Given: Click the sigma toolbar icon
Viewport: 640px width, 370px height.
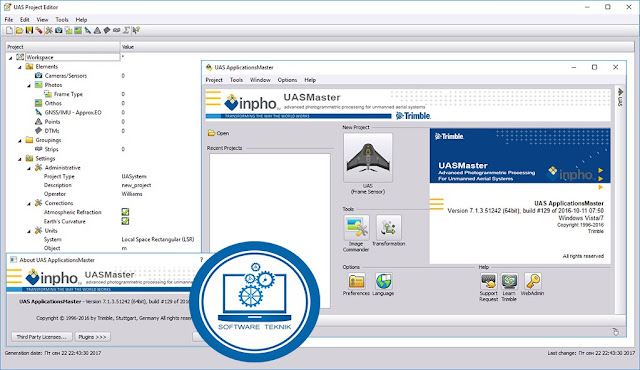Looking at the screenshot, I should 127,30.
